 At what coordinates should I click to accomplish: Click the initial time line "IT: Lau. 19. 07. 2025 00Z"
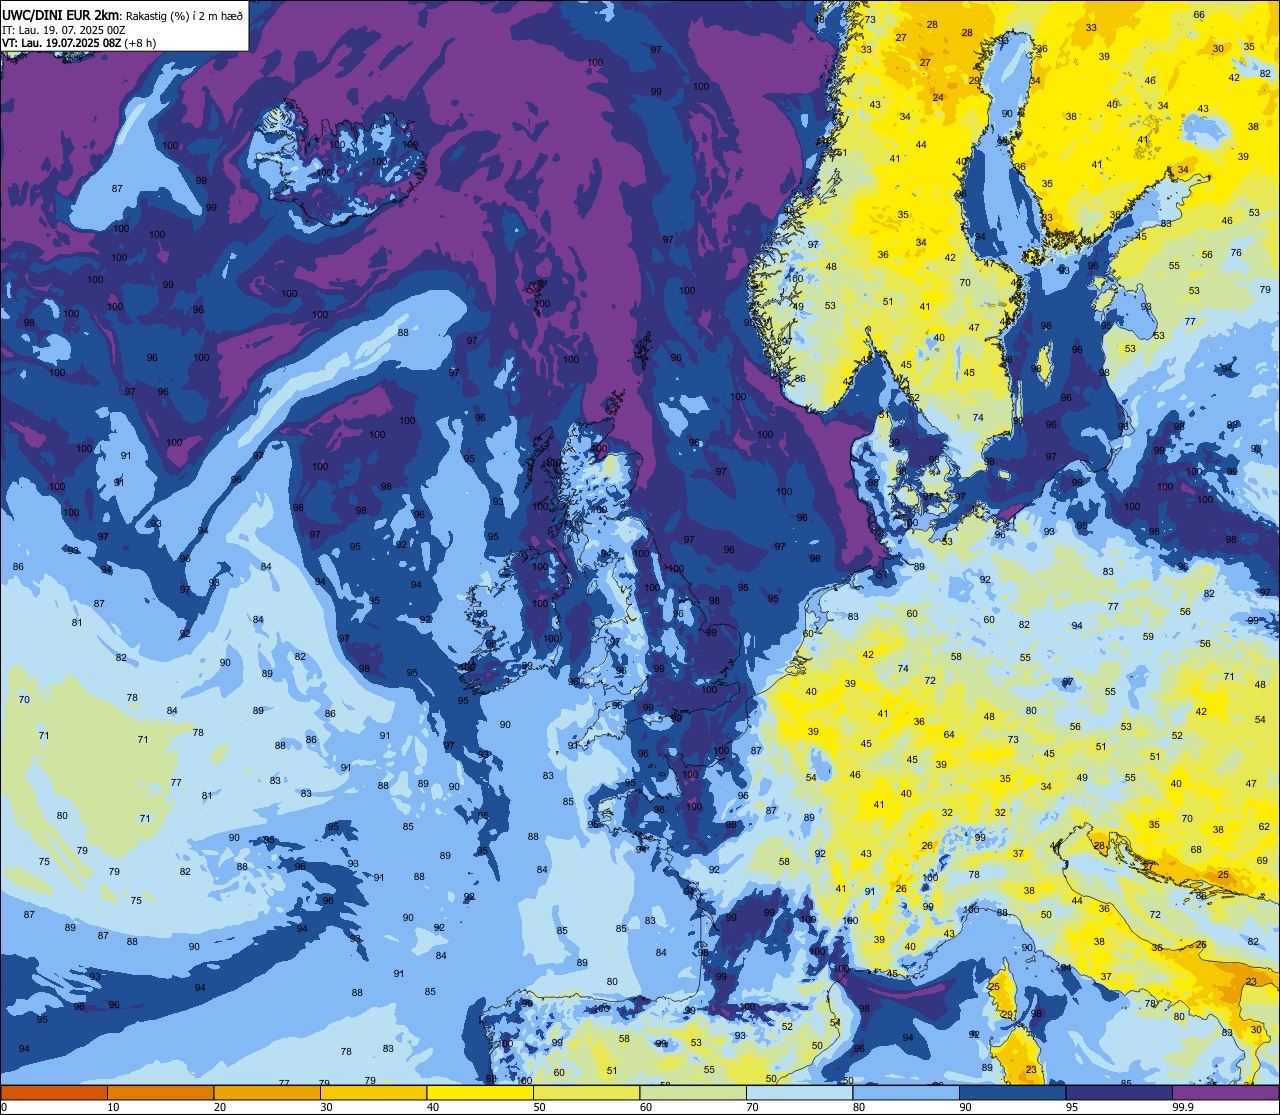tap(63, 30)
